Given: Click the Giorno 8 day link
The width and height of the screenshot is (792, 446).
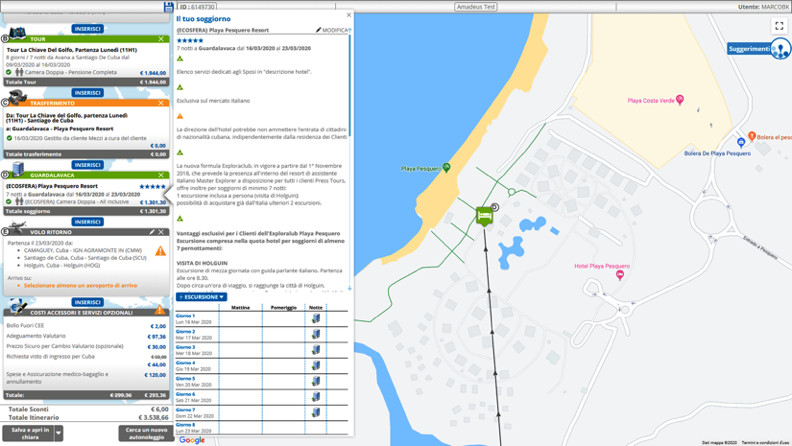Looking at the screenshot, I should point(185,425).
